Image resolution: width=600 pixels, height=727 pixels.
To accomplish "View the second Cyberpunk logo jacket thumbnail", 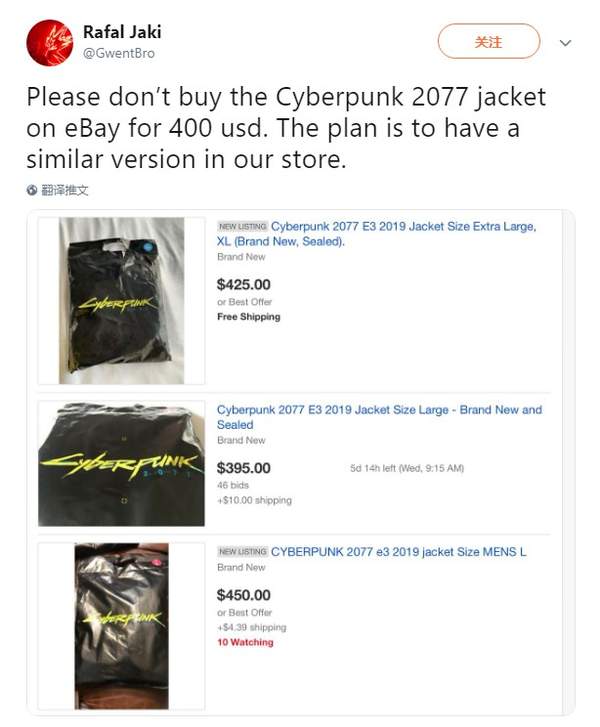I will click(x=121, y=463).
